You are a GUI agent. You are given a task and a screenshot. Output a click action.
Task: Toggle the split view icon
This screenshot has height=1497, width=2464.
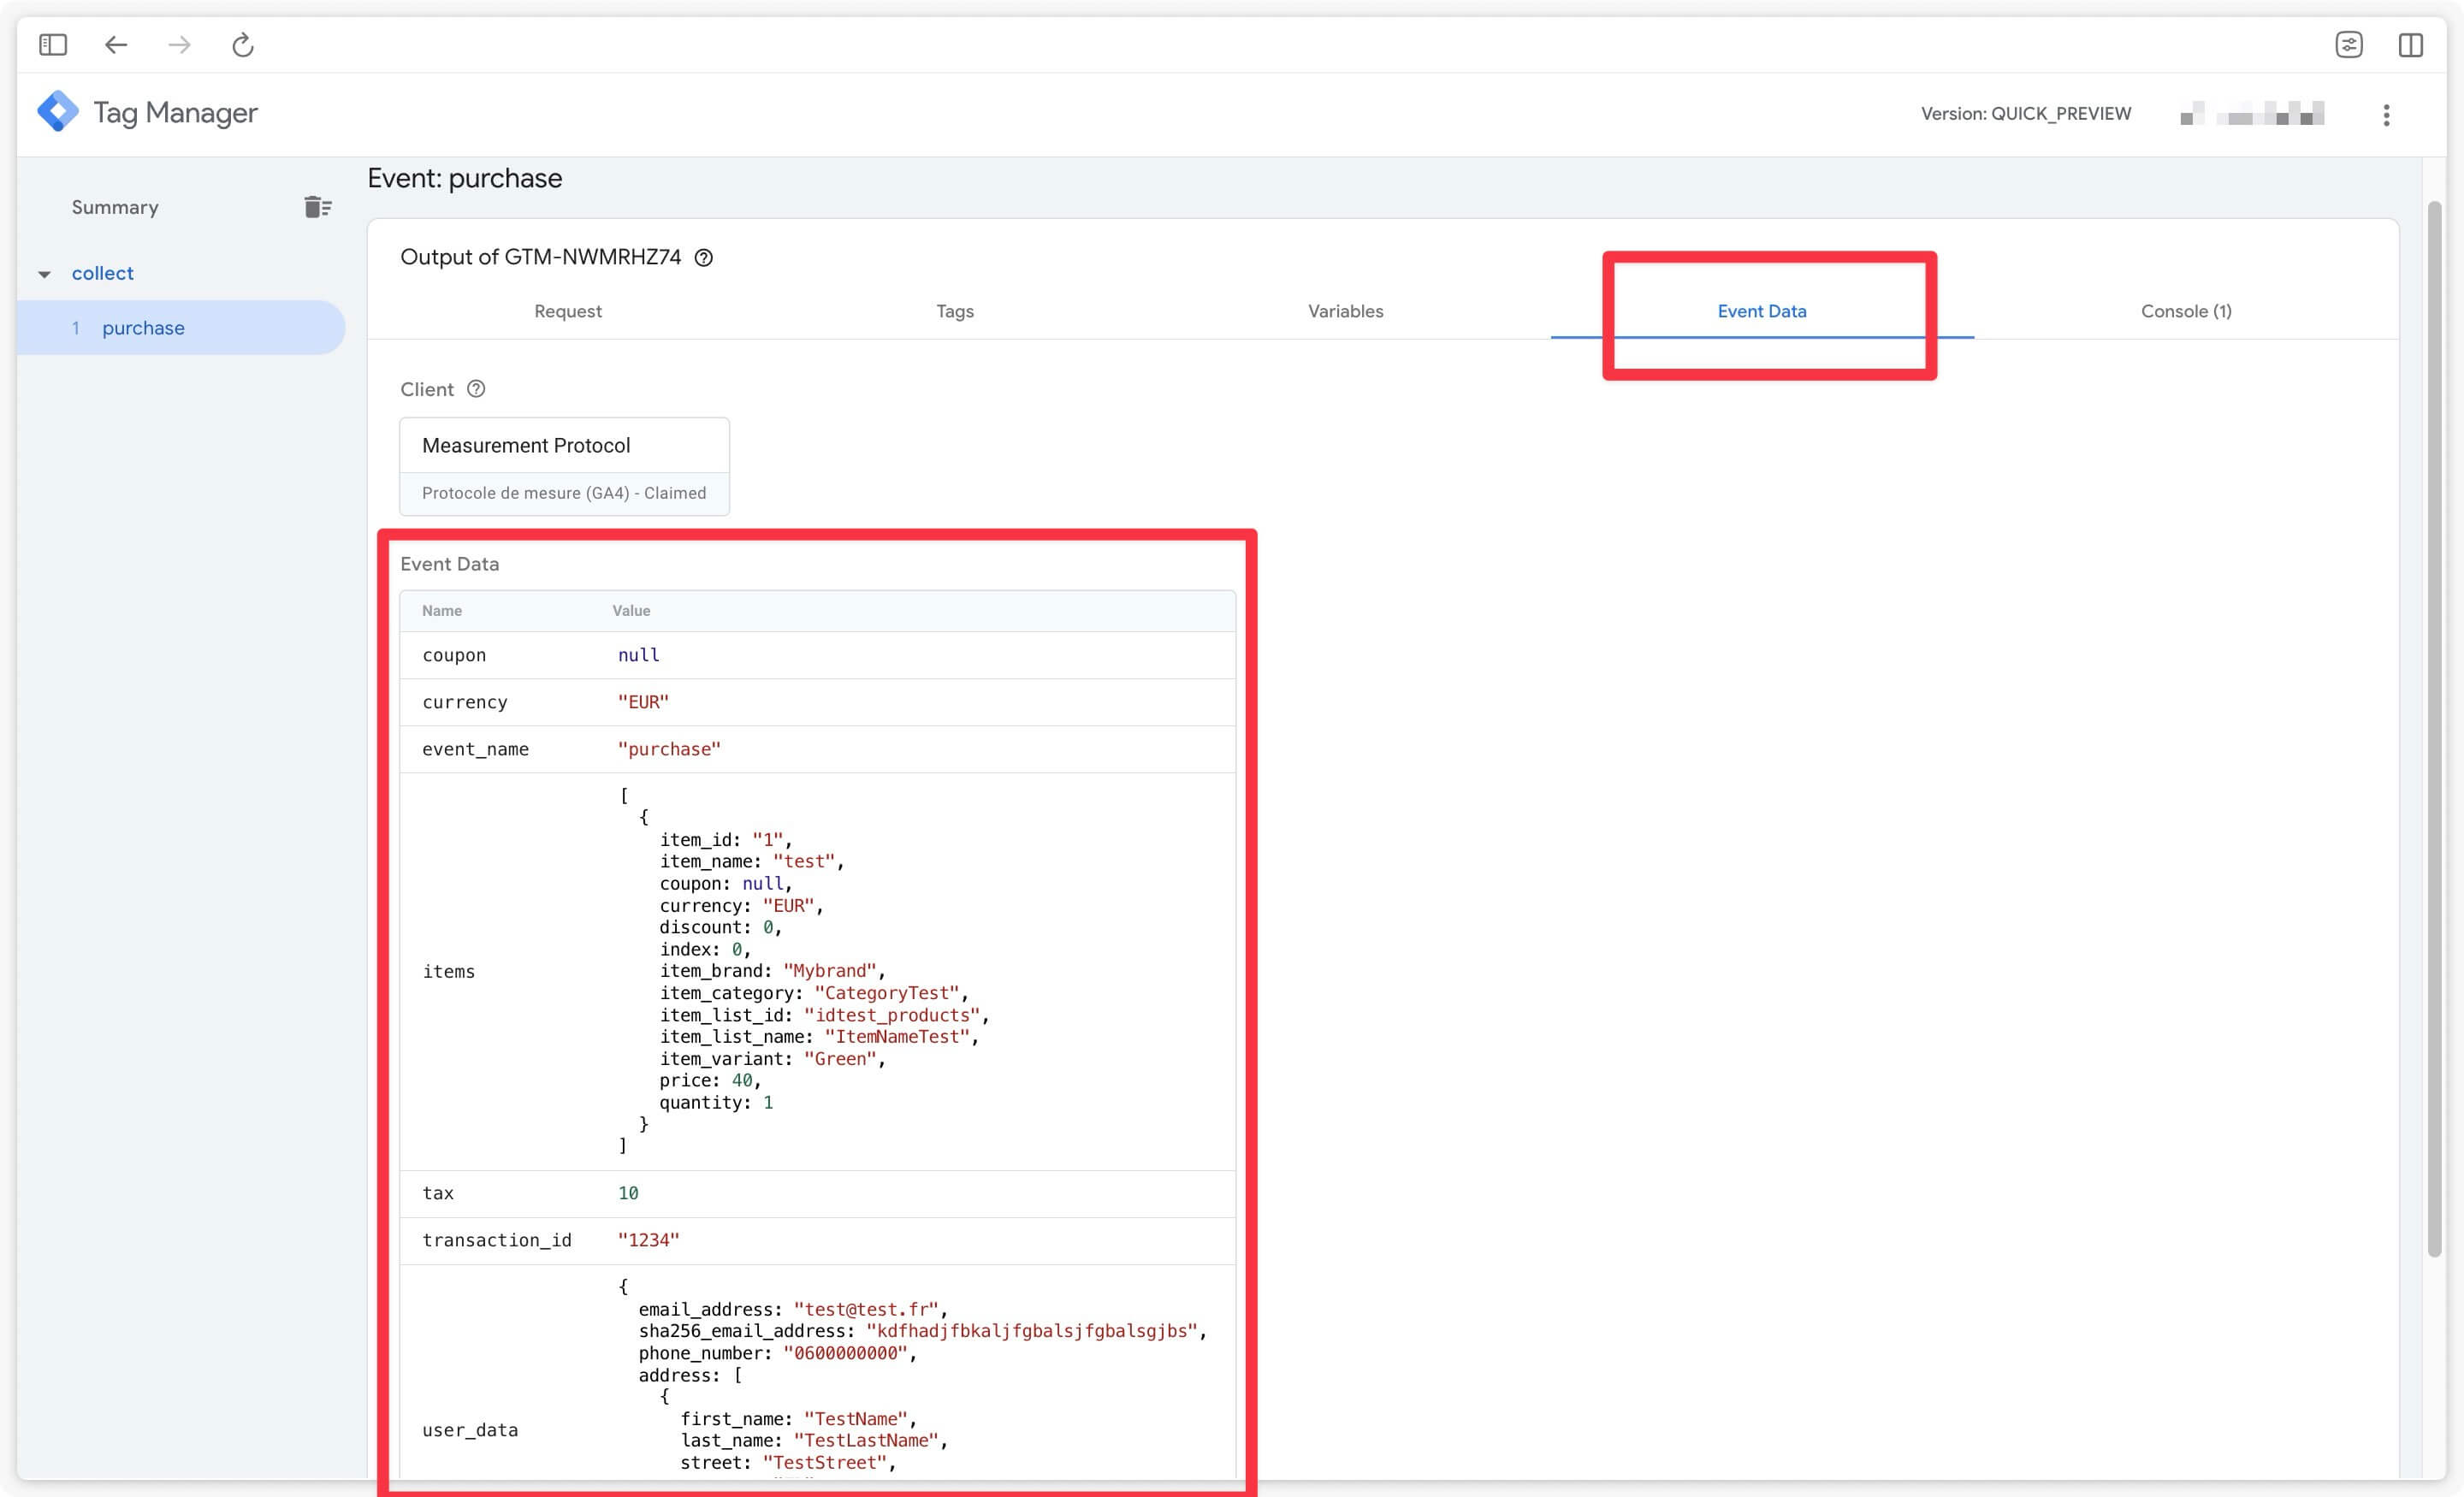(2411, 45)
